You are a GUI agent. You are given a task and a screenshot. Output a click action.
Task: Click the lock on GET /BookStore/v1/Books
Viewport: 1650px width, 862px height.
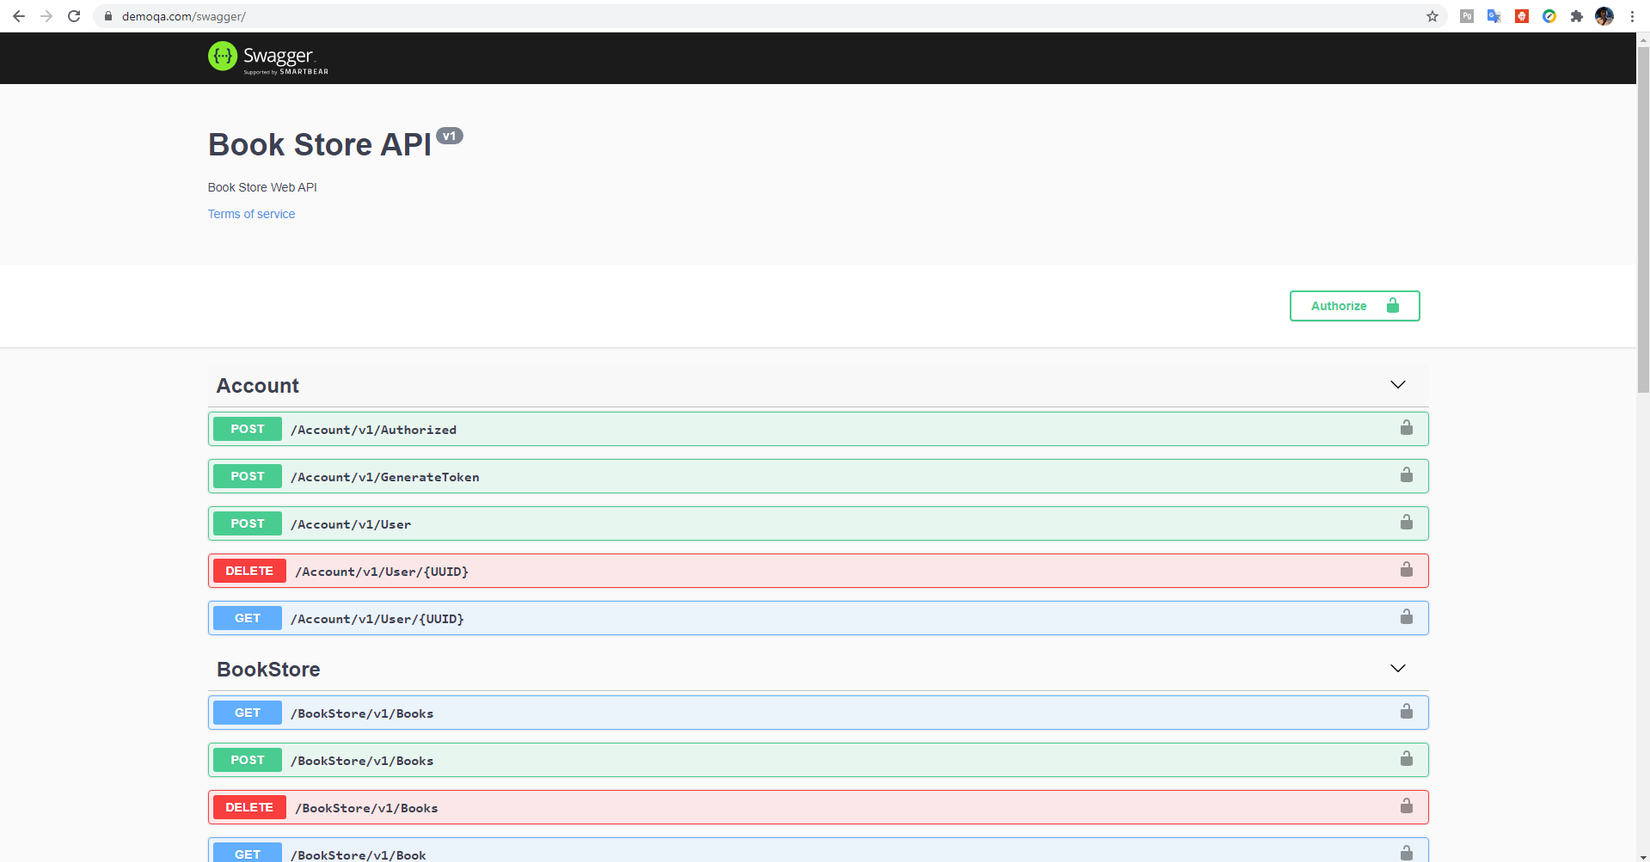[x=1406, y=711]
